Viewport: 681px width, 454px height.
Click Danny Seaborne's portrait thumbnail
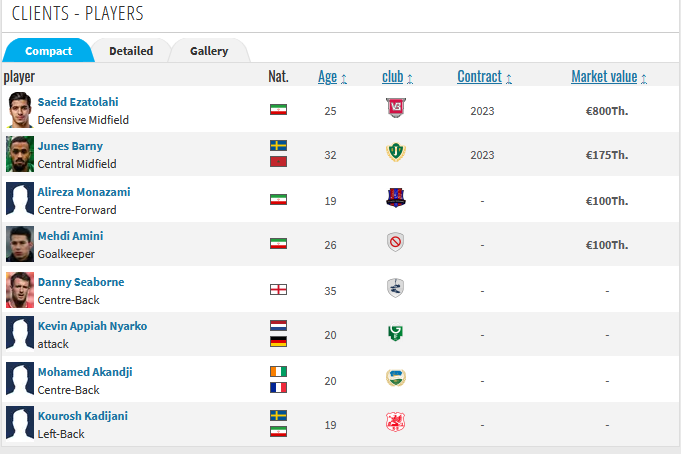pyautogui.click(x=19, y=290)
